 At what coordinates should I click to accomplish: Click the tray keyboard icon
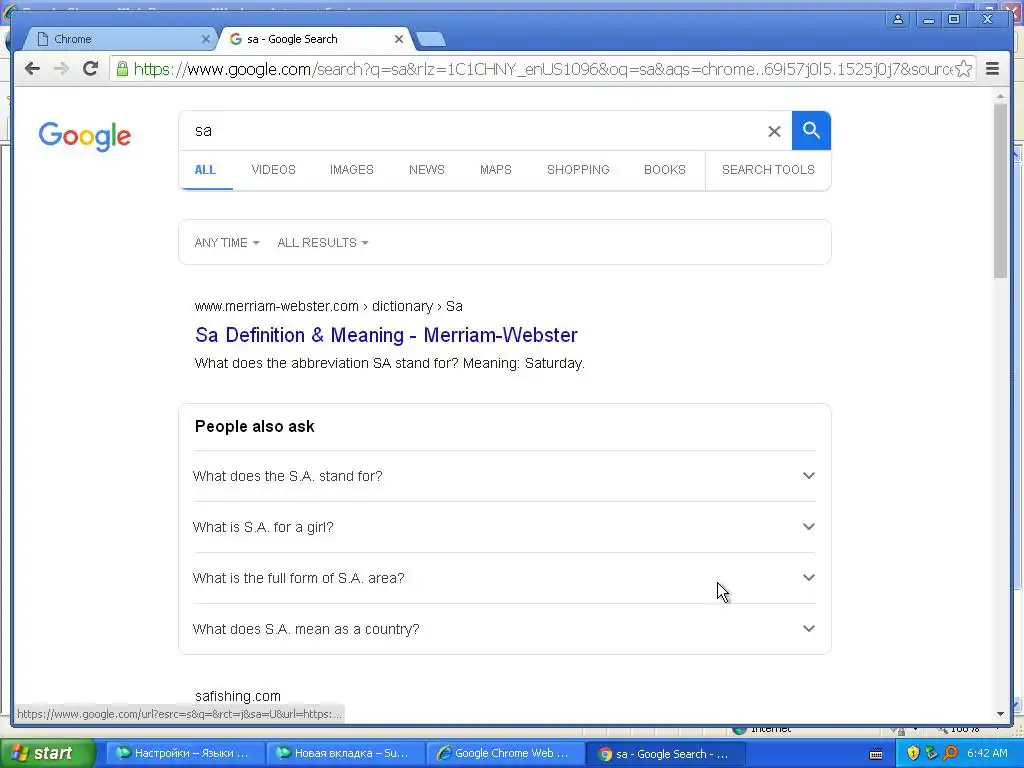[x=876, y=754]
